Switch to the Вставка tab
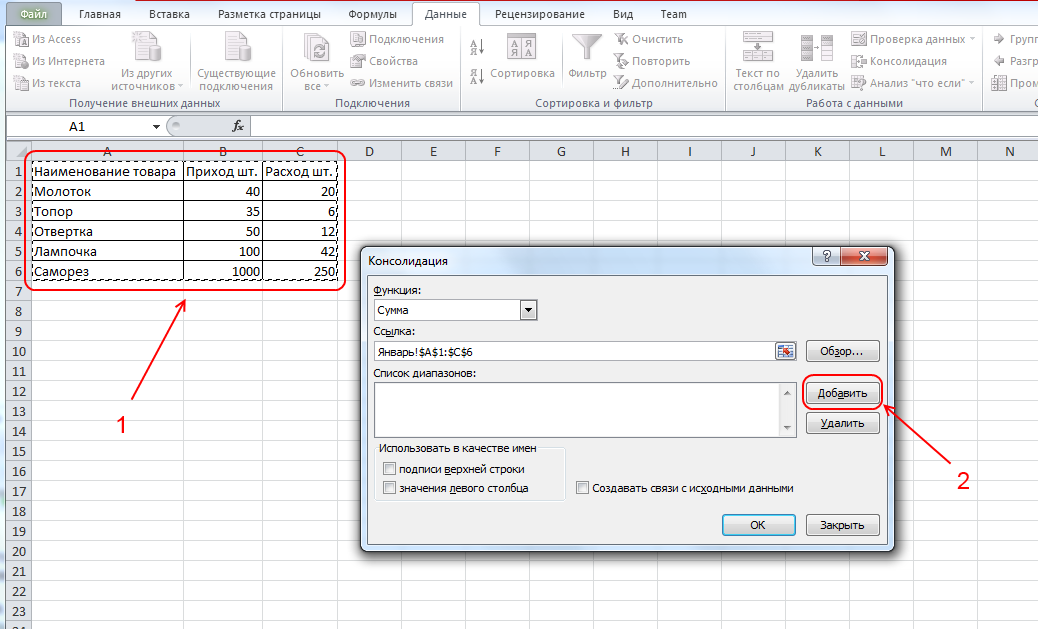Screen dimensions: 1038x629 point(169,14)
